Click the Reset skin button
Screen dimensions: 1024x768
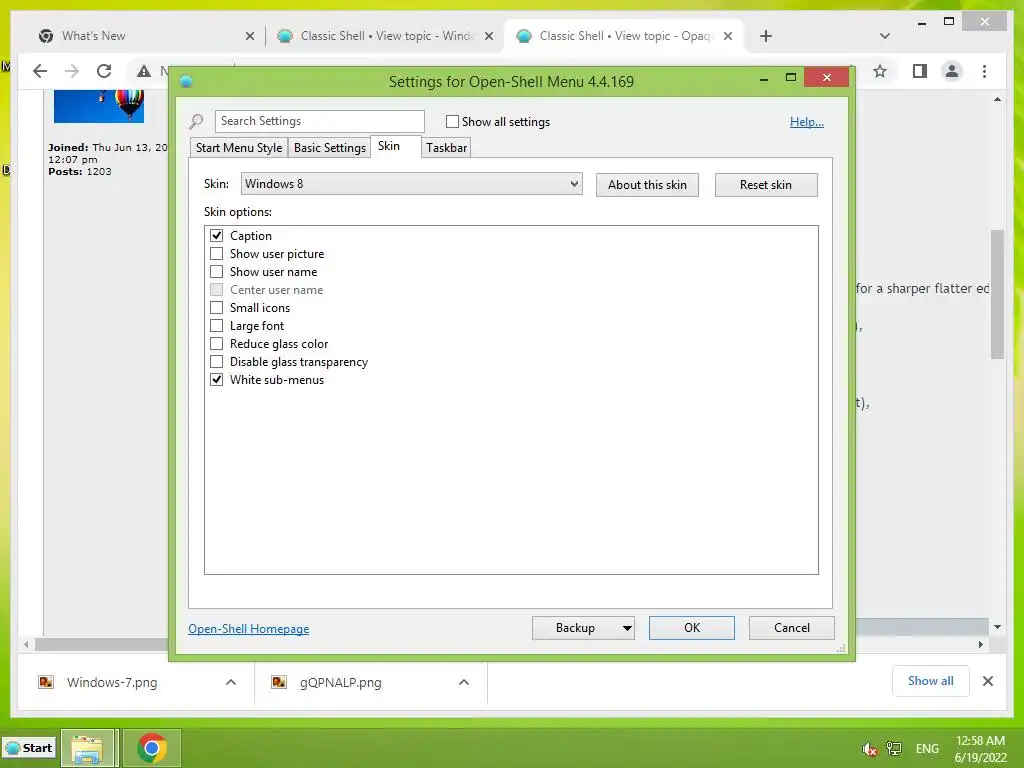(x=766, y=185)
